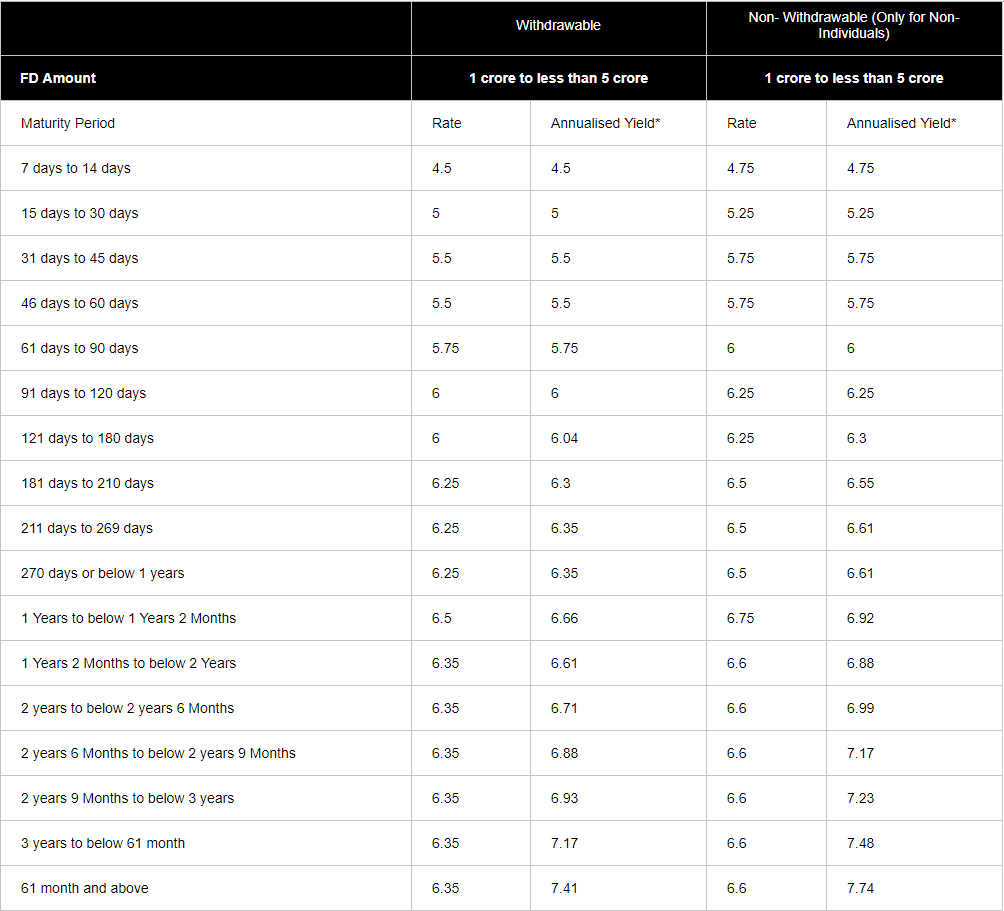
Task: Select the 6.04 annualised yield value
Action: point(564,439)
